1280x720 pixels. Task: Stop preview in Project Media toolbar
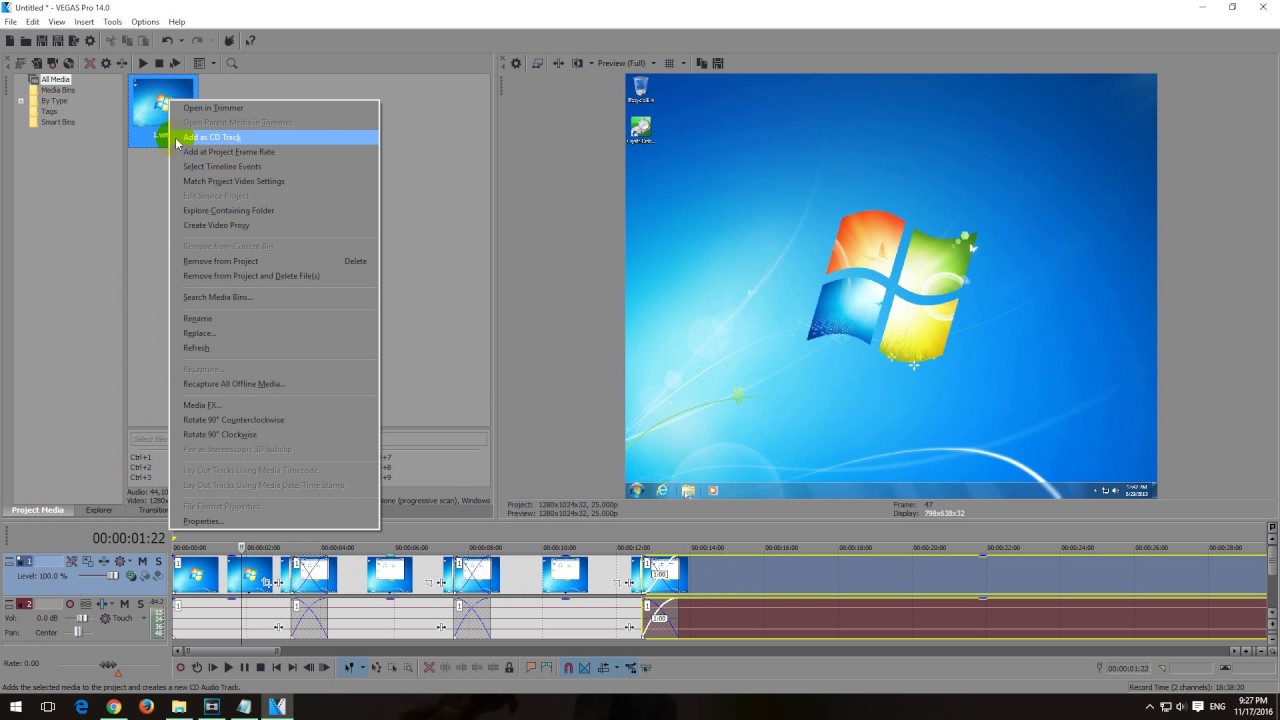(159, 63)
